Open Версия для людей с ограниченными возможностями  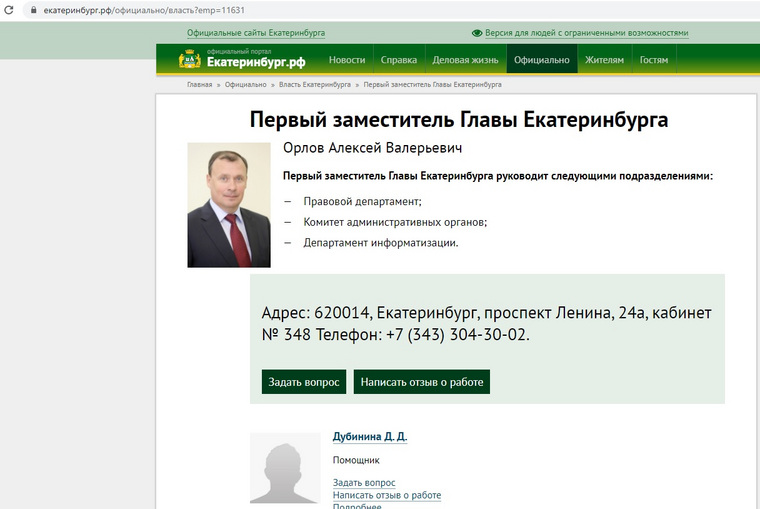point(586,33)
